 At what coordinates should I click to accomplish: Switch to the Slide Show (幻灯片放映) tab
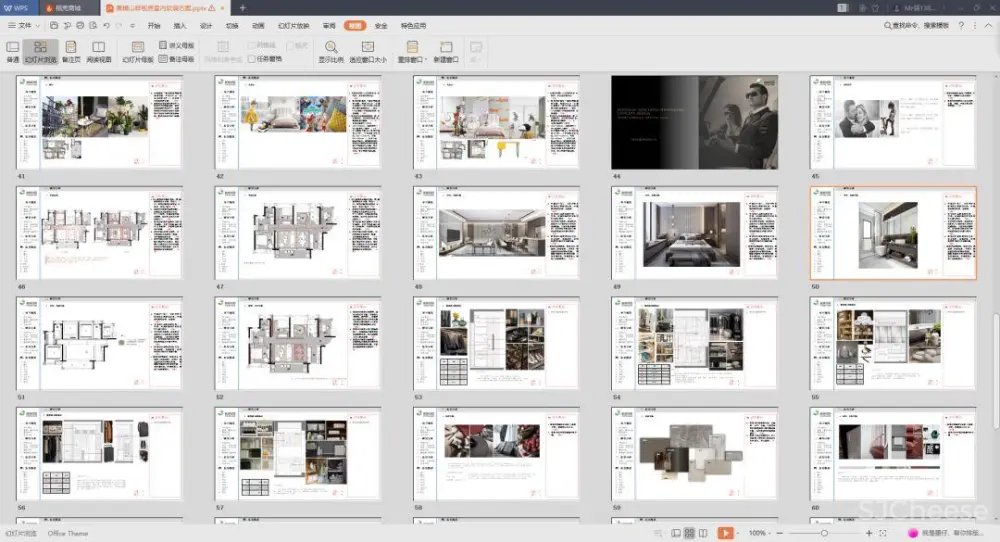pos(293,25)
